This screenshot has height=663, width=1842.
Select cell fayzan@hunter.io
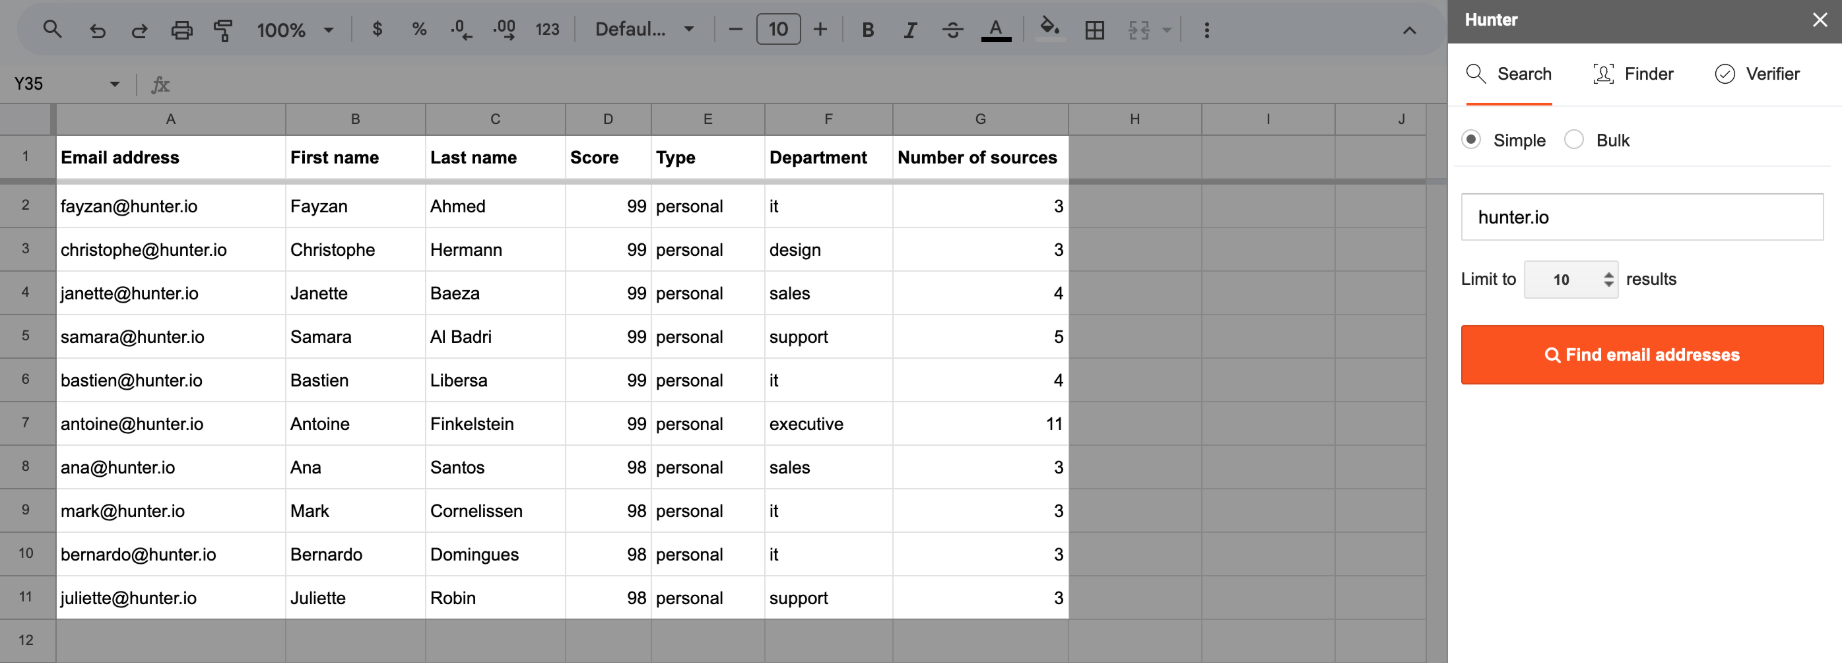pyautogui.click(x=171, y=206)
